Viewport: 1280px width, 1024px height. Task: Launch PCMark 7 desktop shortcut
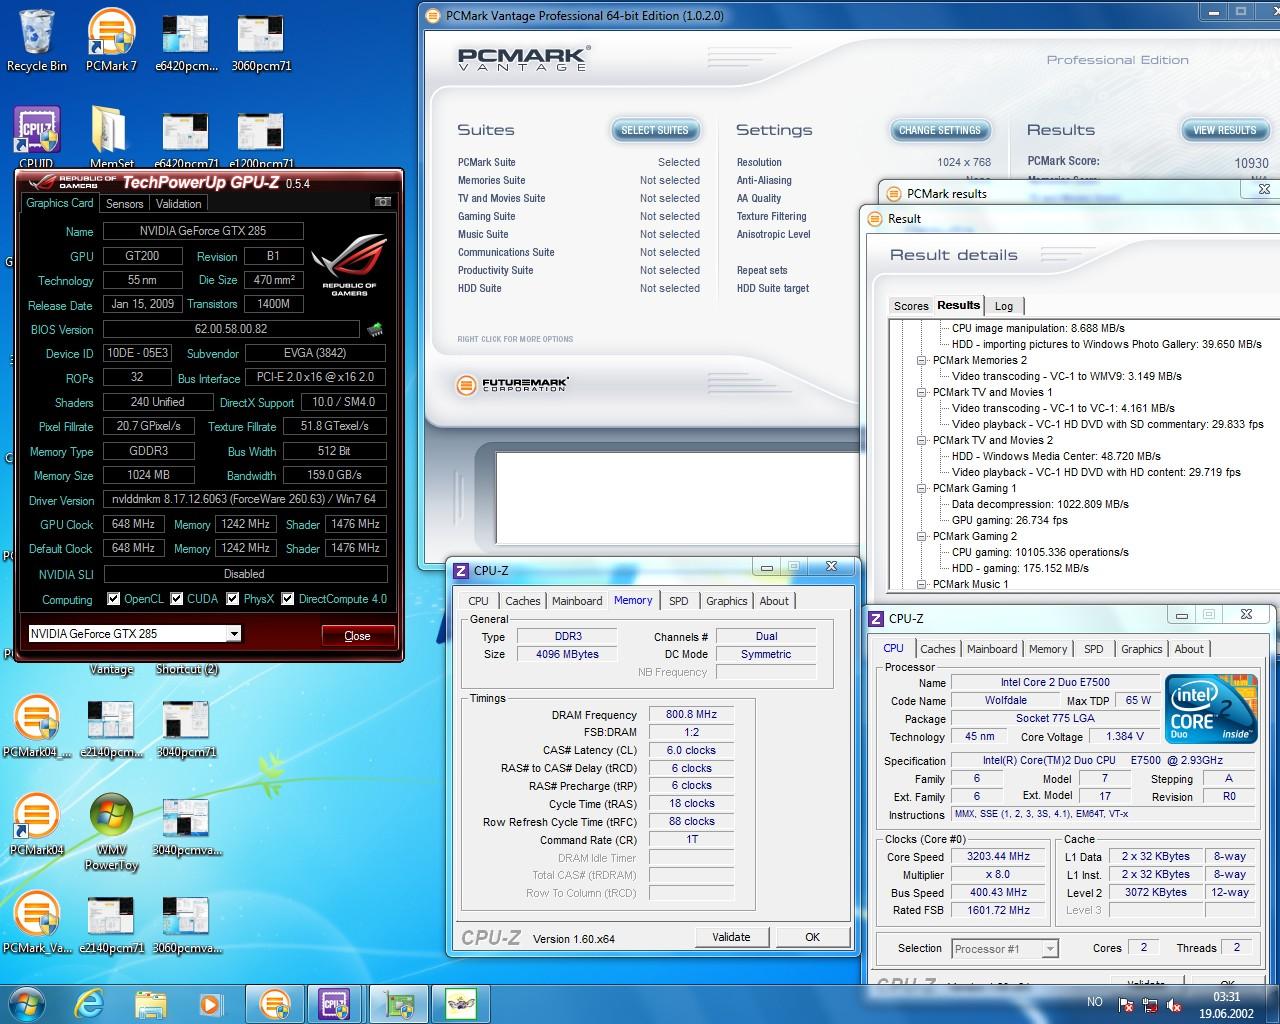point(111,40)
